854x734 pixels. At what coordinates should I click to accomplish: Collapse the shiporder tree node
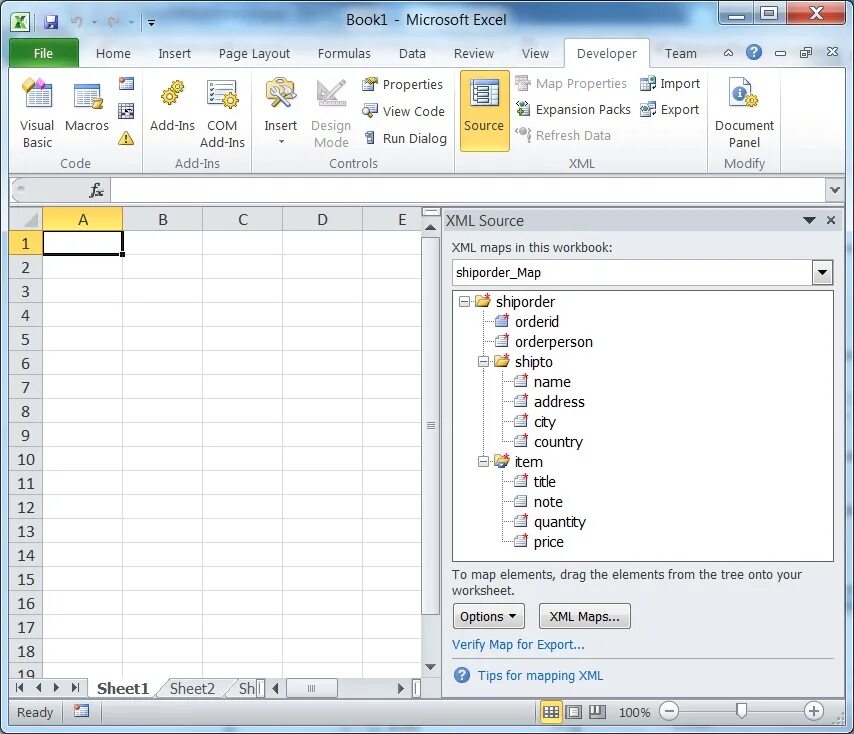click(x=464, y=301)
